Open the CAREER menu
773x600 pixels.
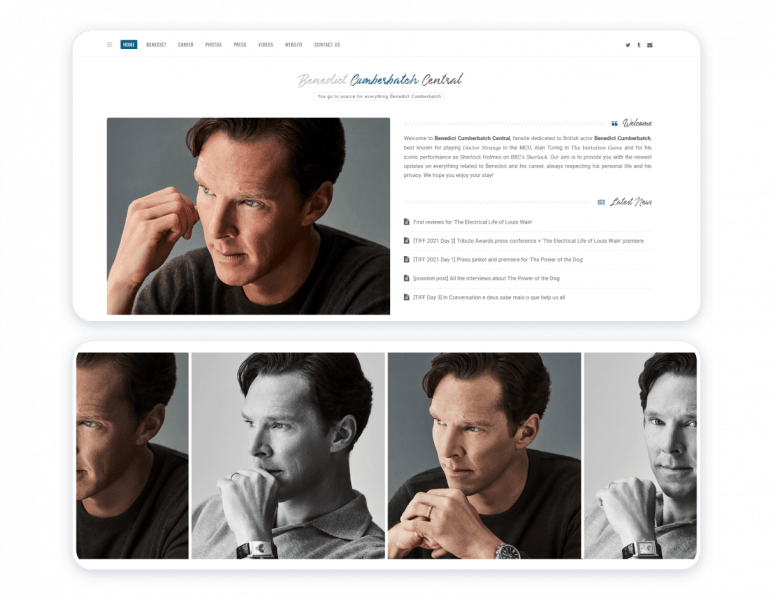pyautogui.click(x=185, y=44)
